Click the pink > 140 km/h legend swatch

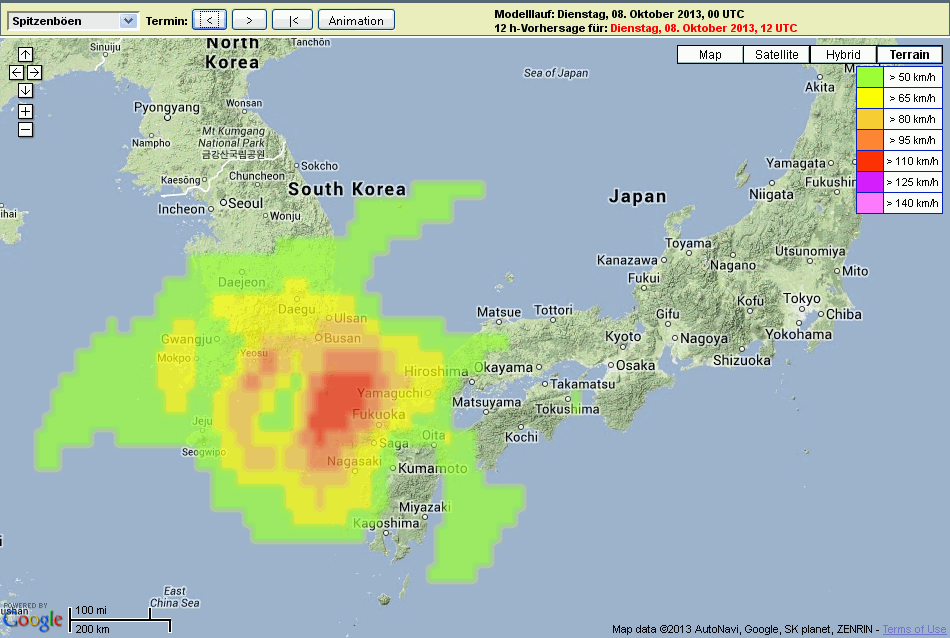coord(869,203)
